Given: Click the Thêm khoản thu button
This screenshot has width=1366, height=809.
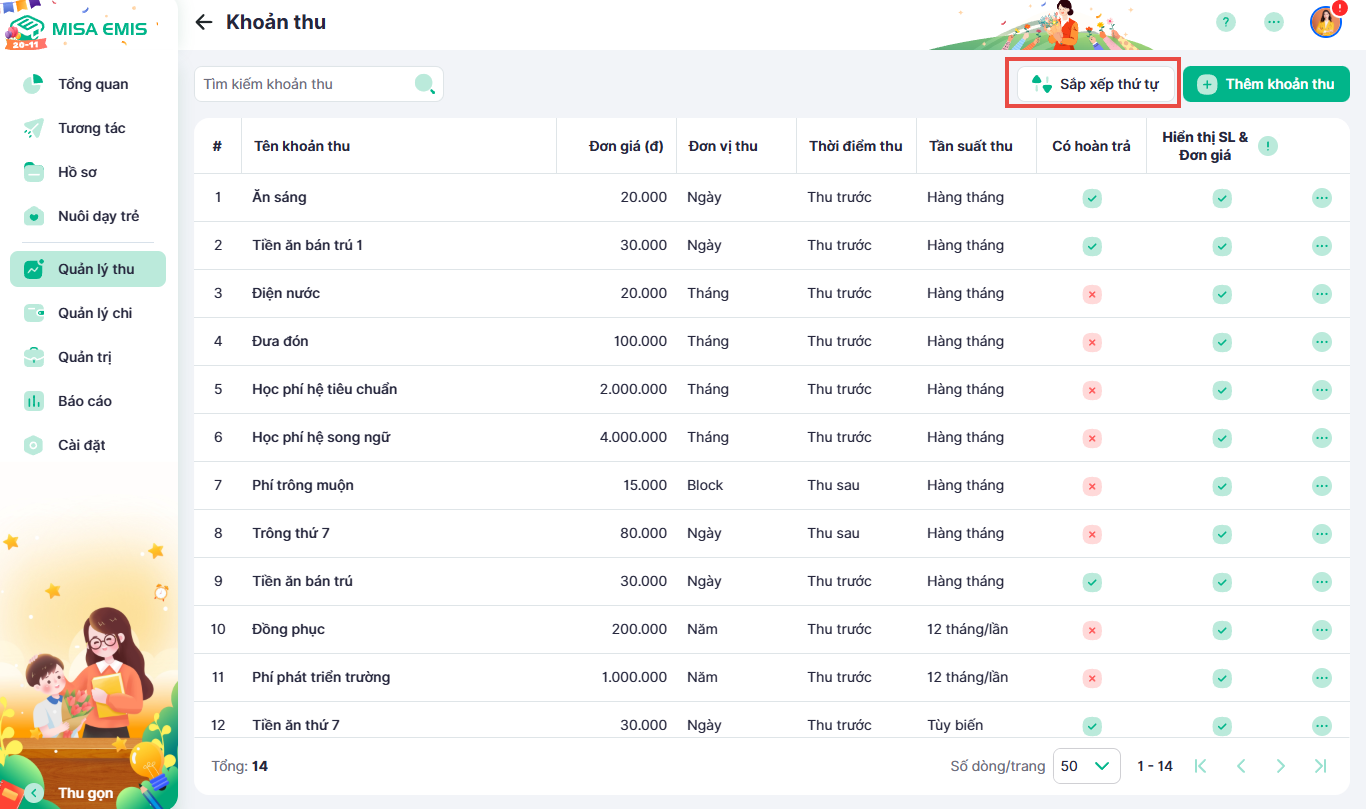Looking at the screenshot, I should (x=1266, y=84).
